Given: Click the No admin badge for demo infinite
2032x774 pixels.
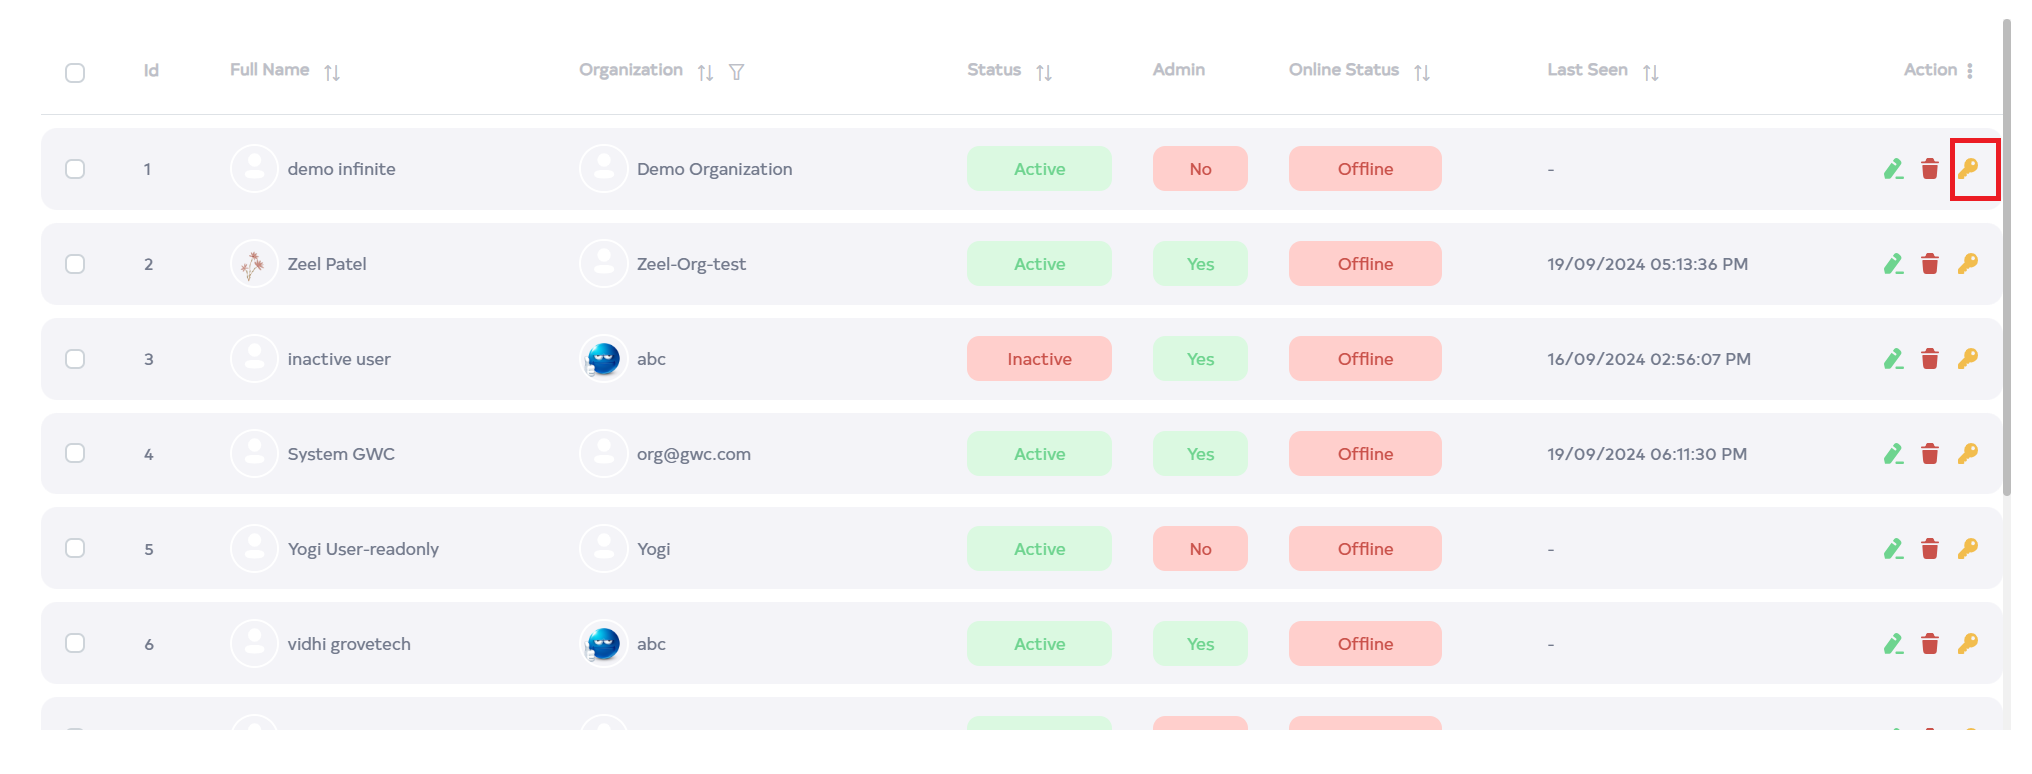Looking at the screenshot, I should pyautogui.click(x=1200, y=169).
